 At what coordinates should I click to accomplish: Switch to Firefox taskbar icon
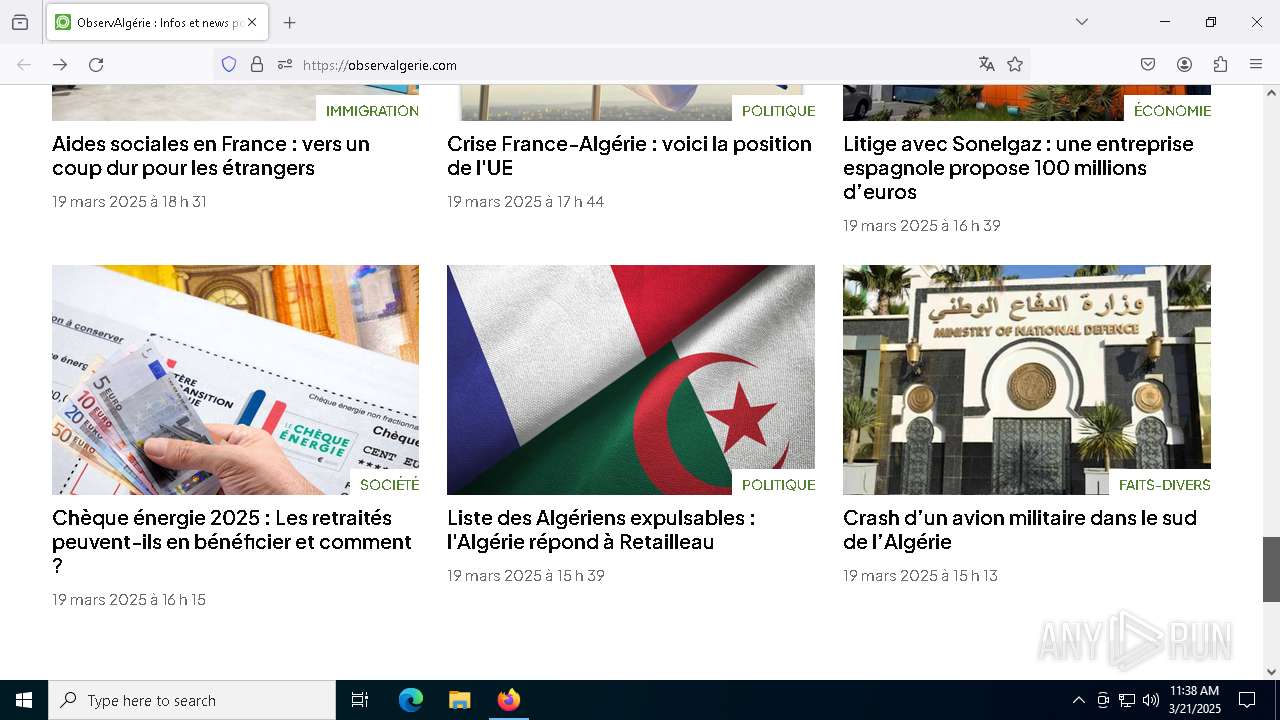coord(508,700)
